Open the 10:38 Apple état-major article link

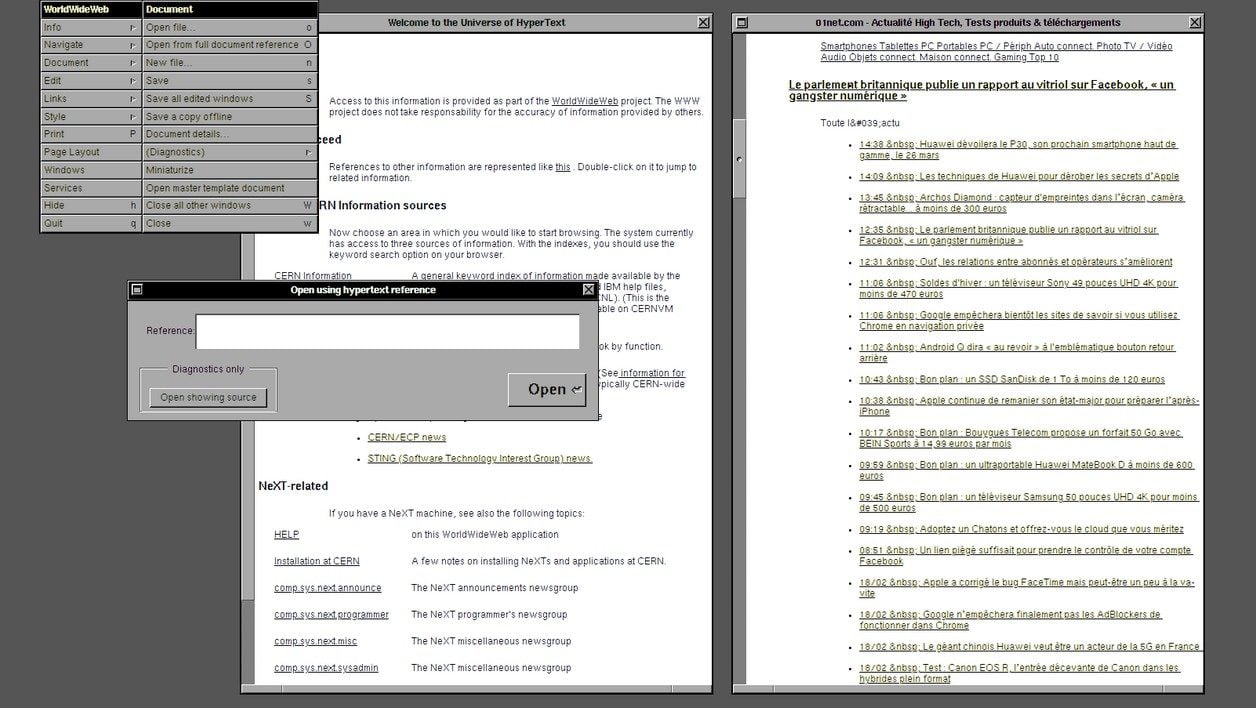pos(1029,406)
